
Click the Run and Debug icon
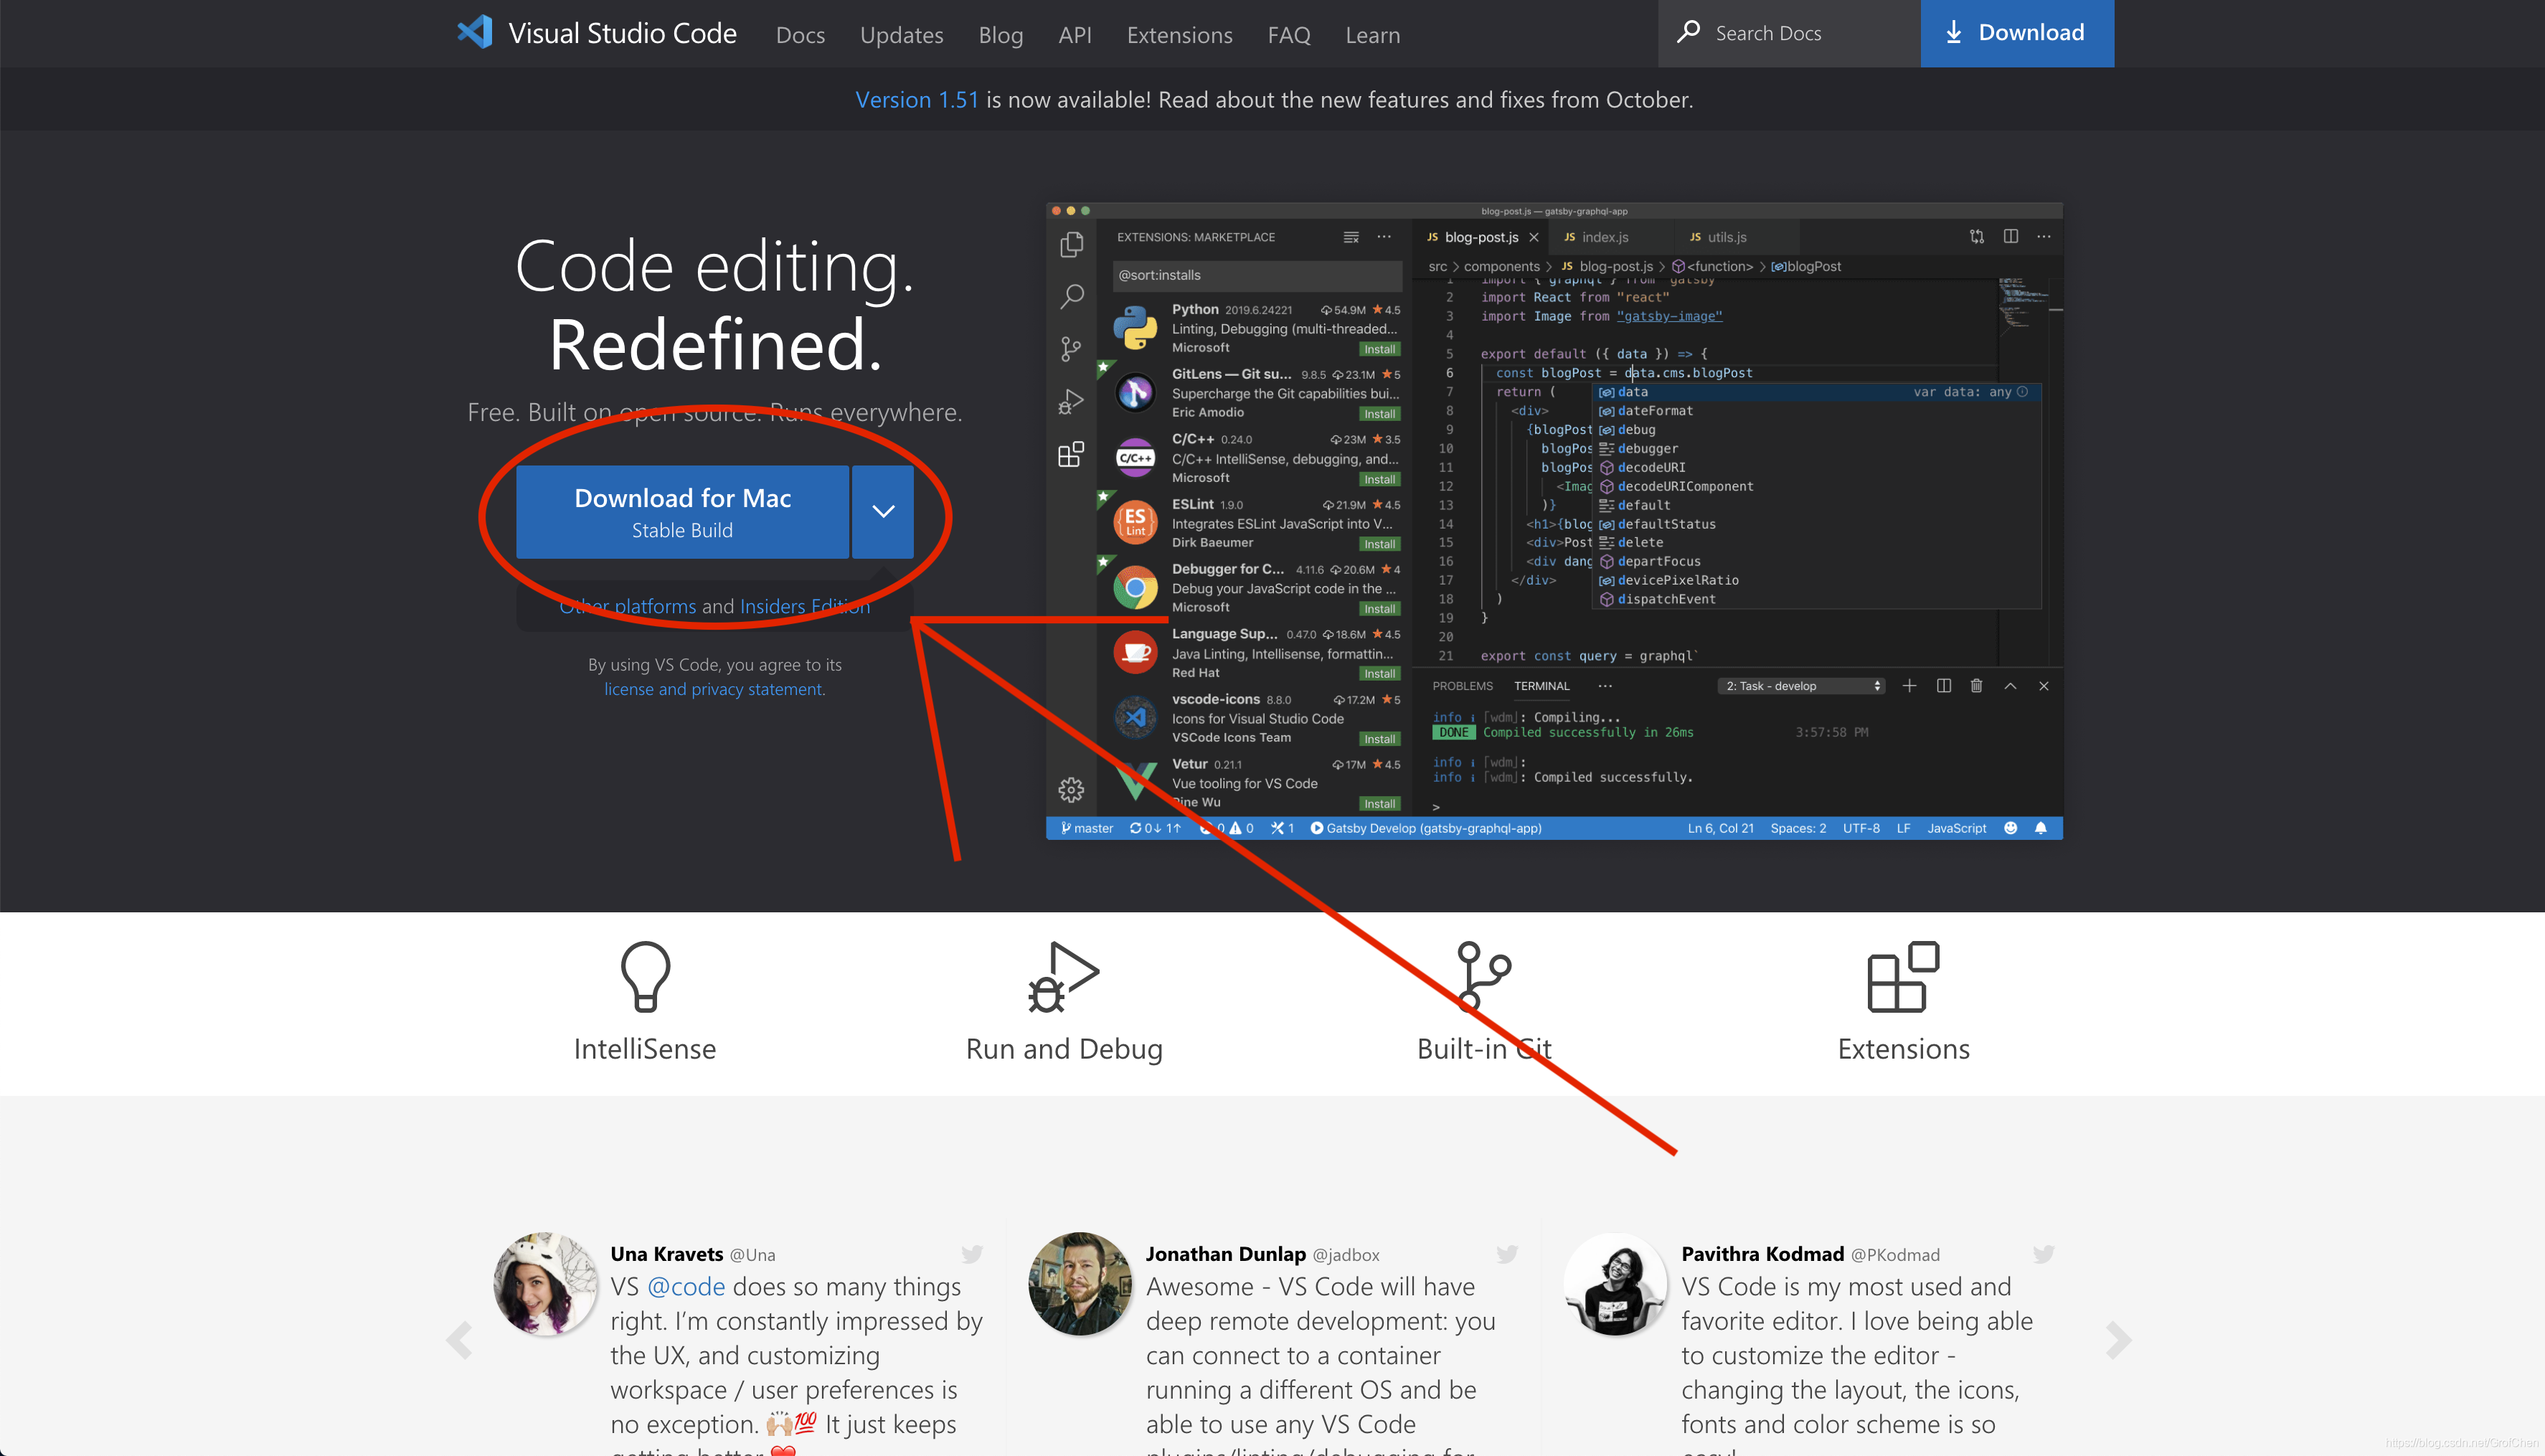click(1063, 977)
